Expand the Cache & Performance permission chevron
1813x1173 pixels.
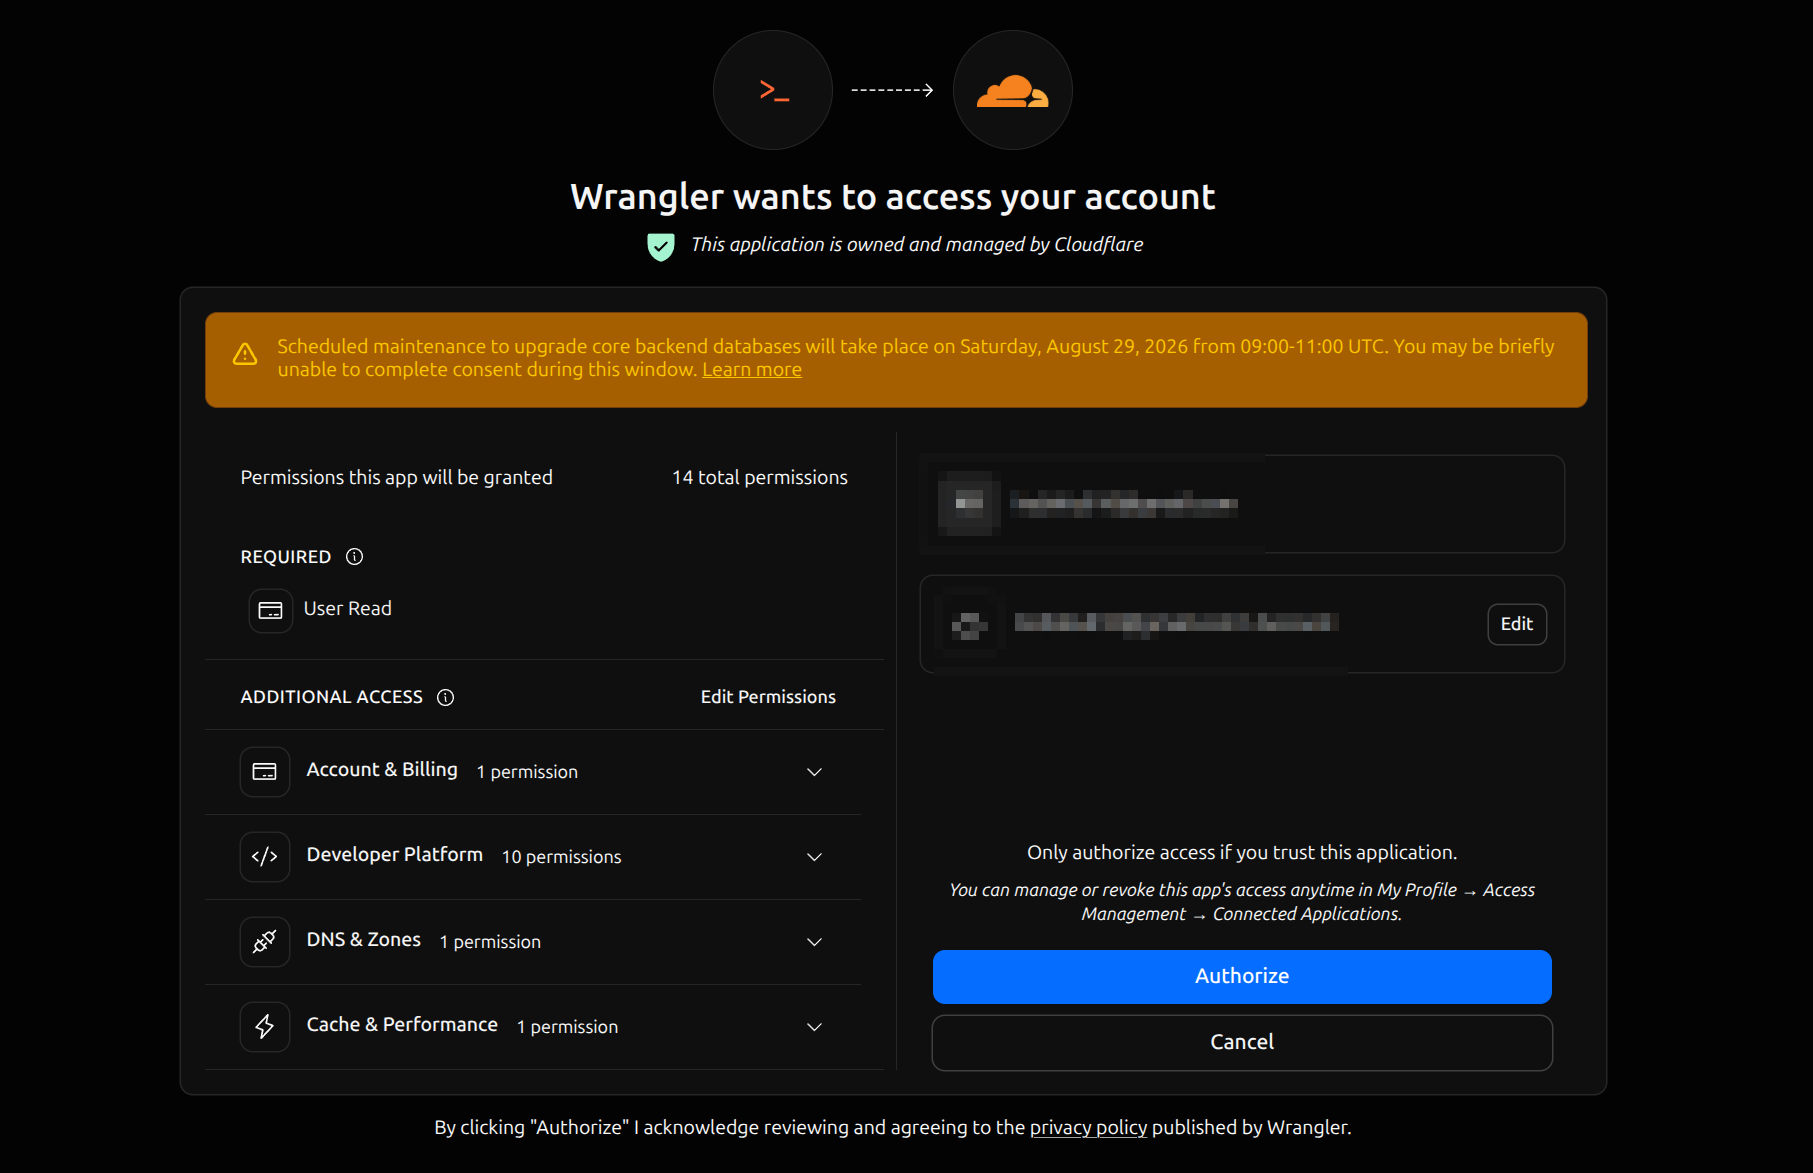[814, 1027]
